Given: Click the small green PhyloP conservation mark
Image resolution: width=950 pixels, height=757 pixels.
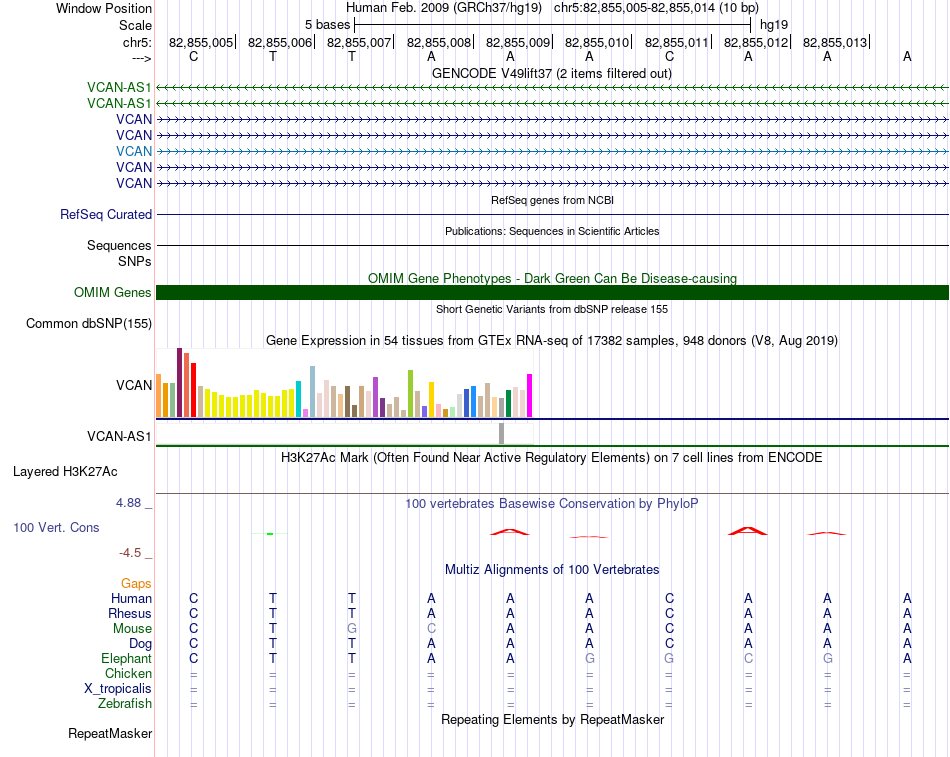Looking at the screenshot, I should 270,533.
